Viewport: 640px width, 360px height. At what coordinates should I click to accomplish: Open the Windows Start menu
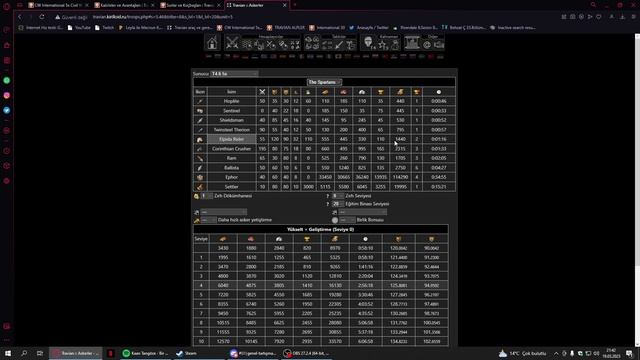tap(8, 353)
